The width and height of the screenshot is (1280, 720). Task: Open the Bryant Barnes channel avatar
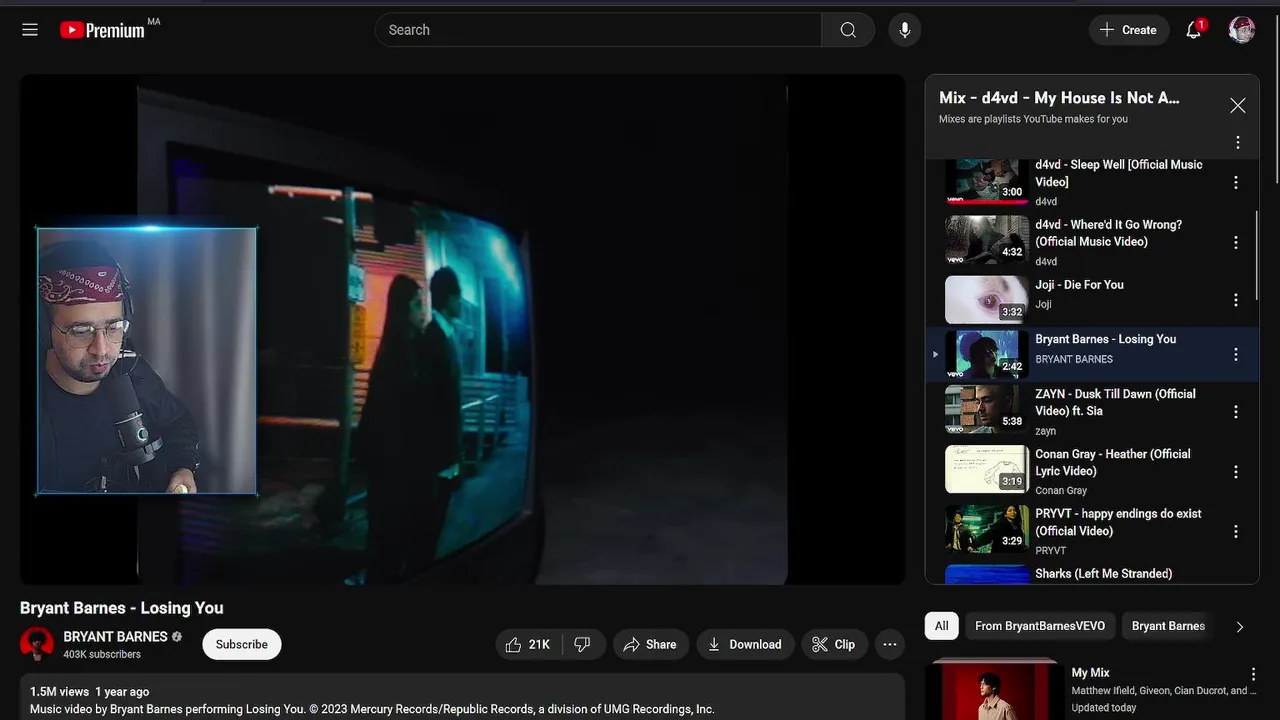coord(37,644)
